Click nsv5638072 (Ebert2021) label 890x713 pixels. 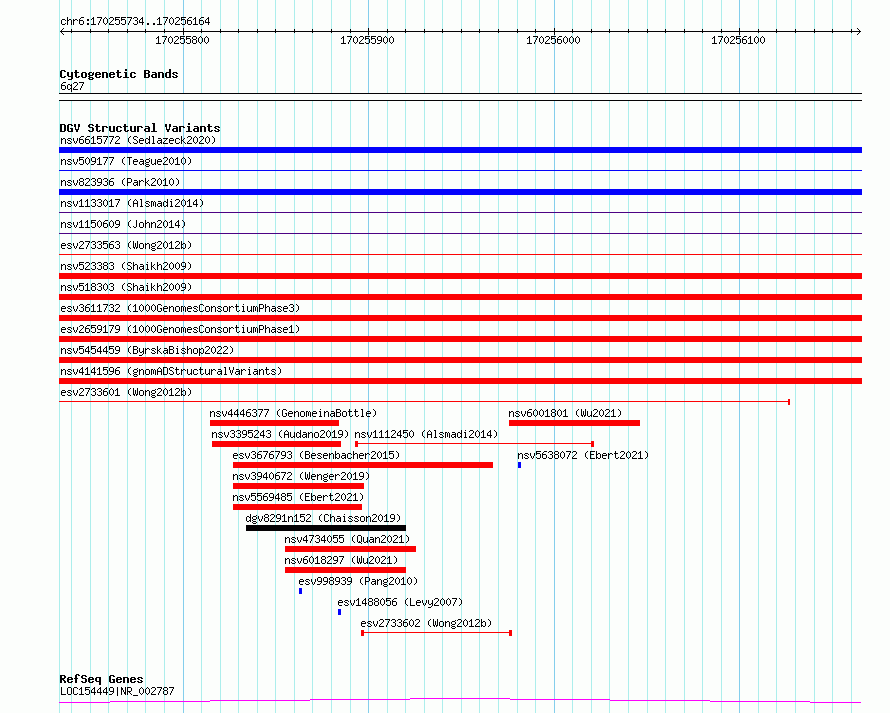(583, 455)
